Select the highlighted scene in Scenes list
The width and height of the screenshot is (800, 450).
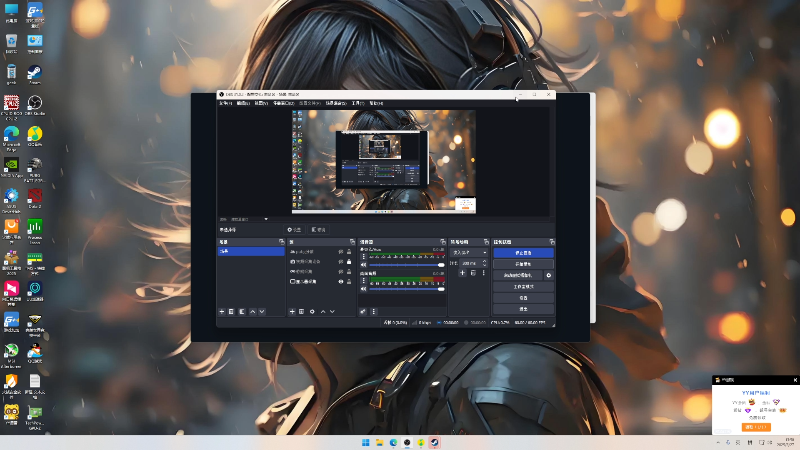(251, 251)
